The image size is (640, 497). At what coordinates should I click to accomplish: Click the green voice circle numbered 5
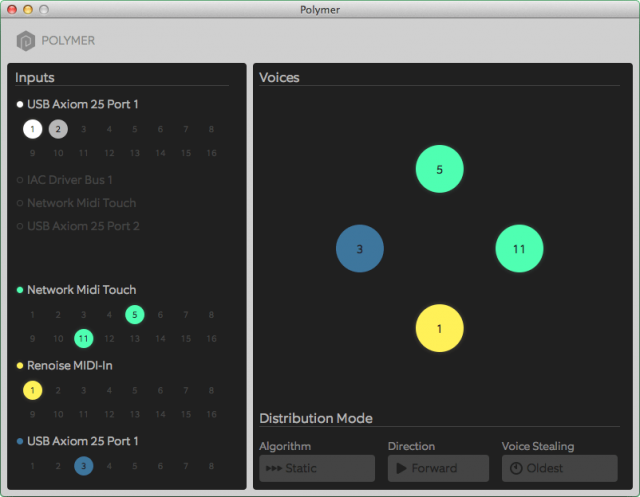point(439,170)
